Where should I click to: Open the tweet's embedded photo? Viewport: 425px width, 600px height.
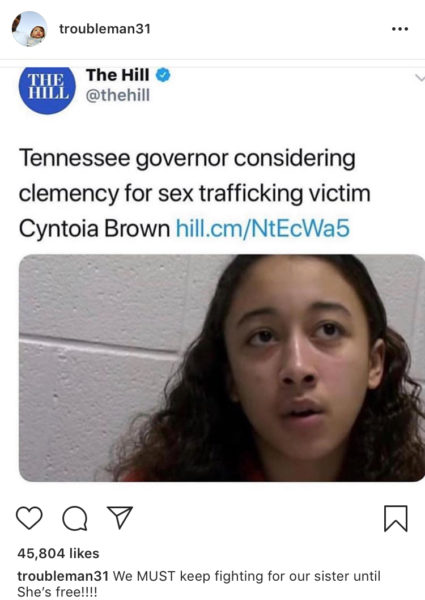tap(222, 368)
